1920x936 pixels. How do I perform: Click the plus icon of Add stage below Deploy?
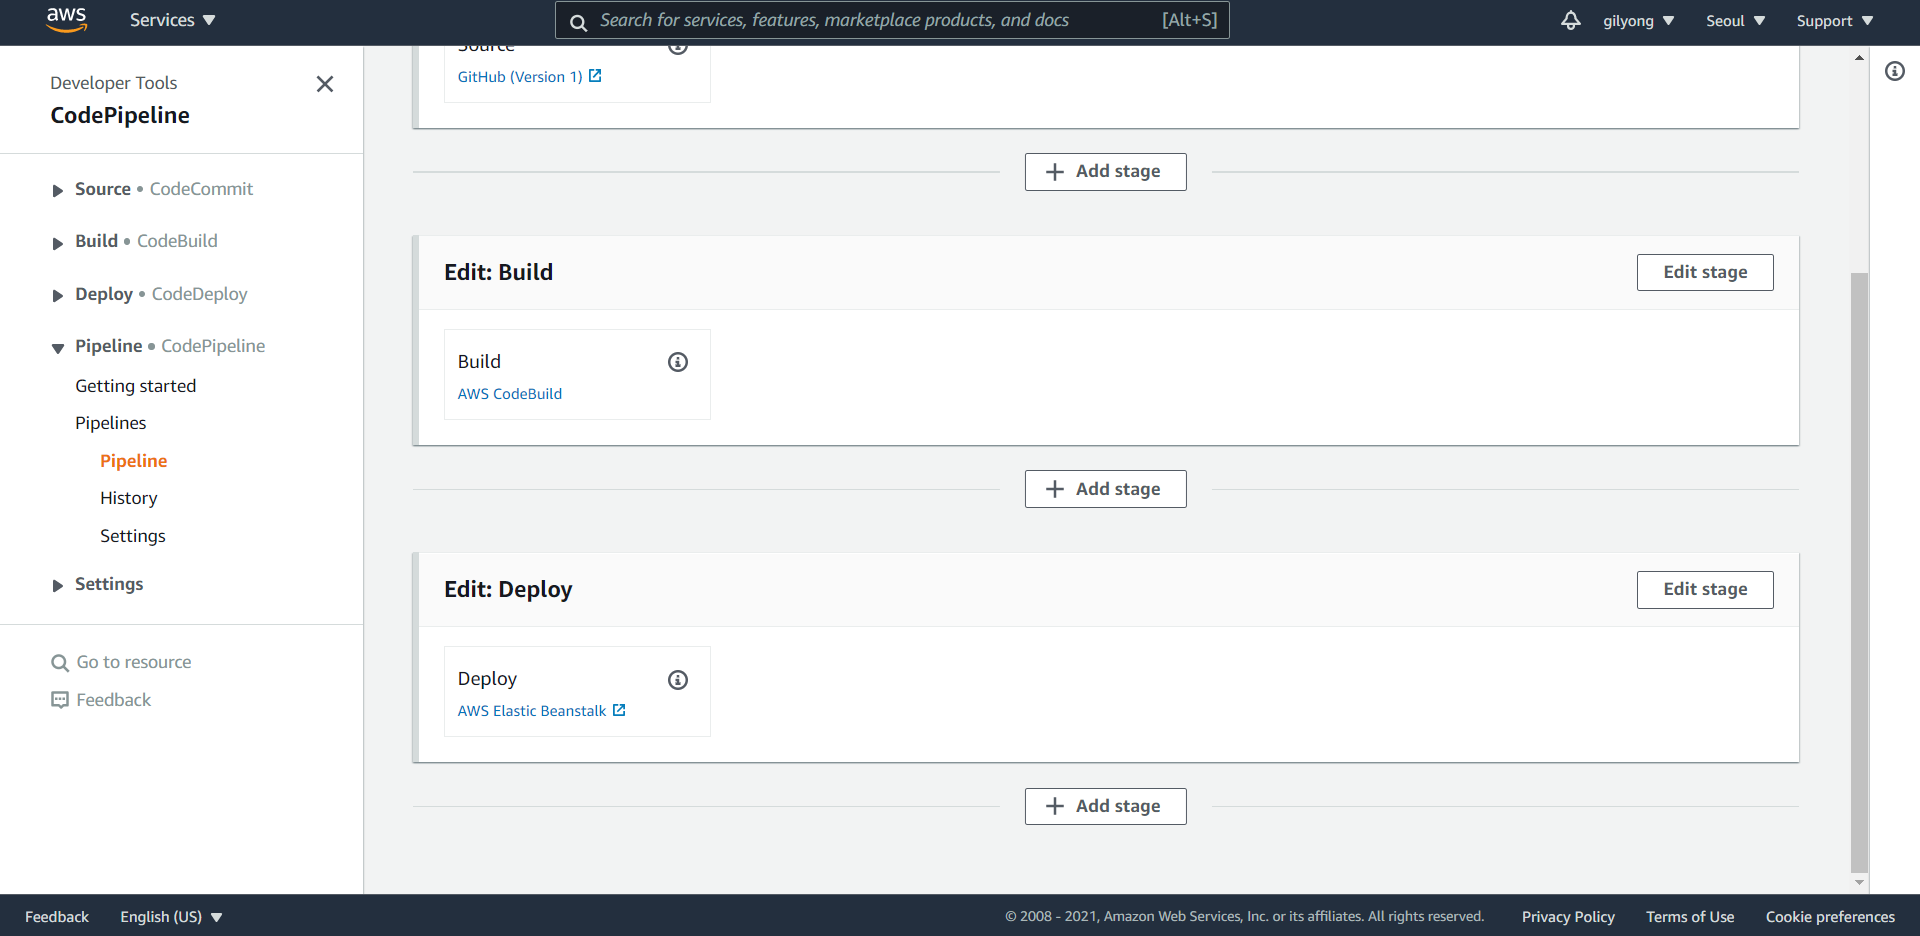pyautogui.click(x=1055, y=806)
